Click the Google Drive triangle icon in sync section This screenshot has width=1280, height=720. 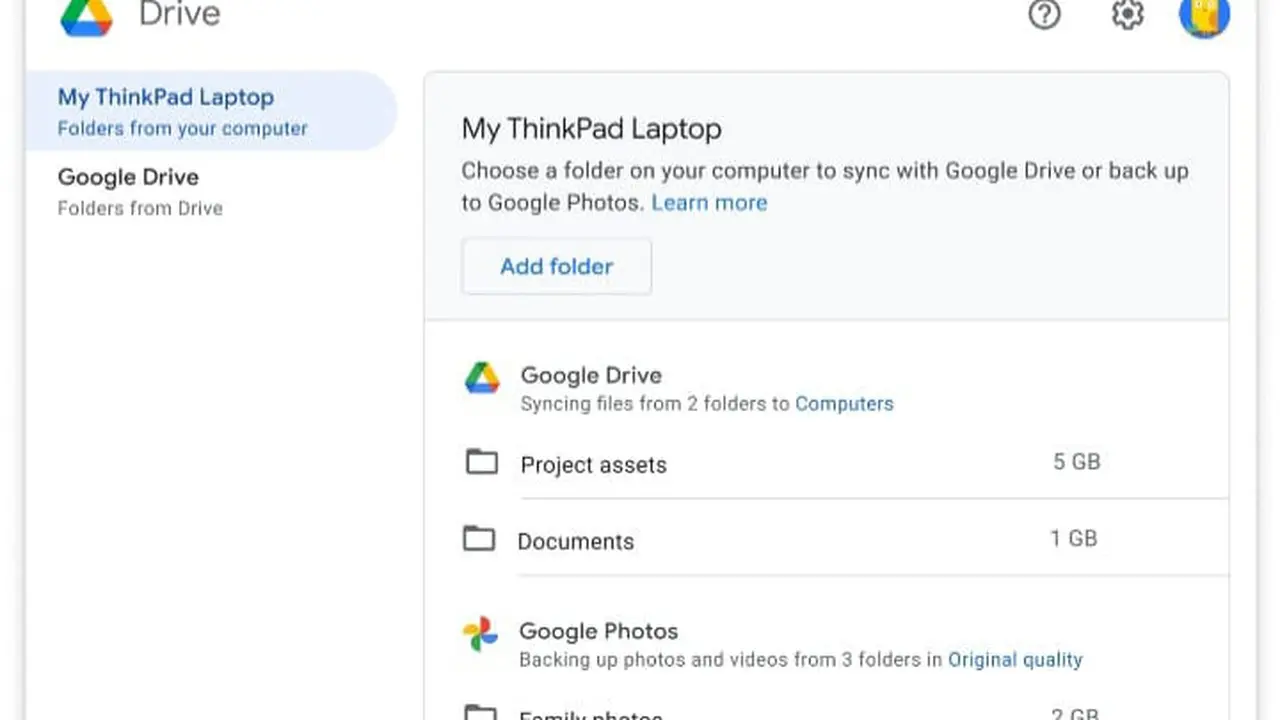(482, 378)
